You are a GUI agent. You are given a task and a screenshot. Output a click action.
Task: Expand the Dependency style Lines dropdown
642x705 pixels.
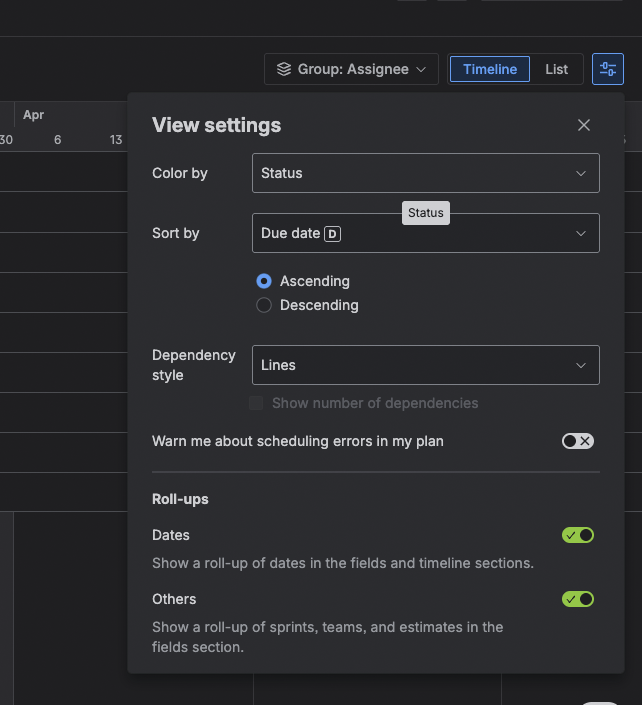tap(425, 365)
